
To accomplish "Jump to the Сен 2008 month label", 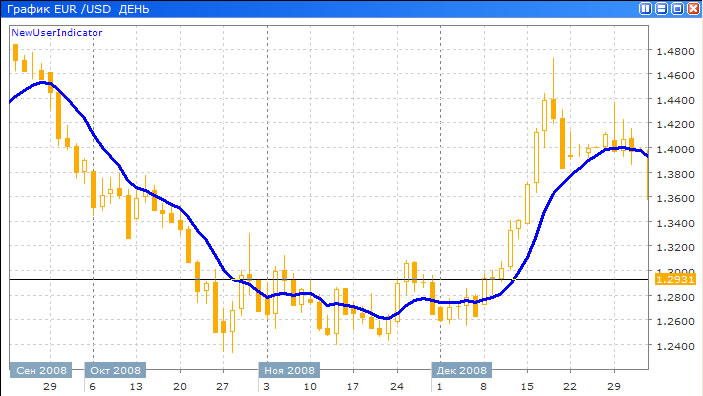I will click(x=41, y=370).
